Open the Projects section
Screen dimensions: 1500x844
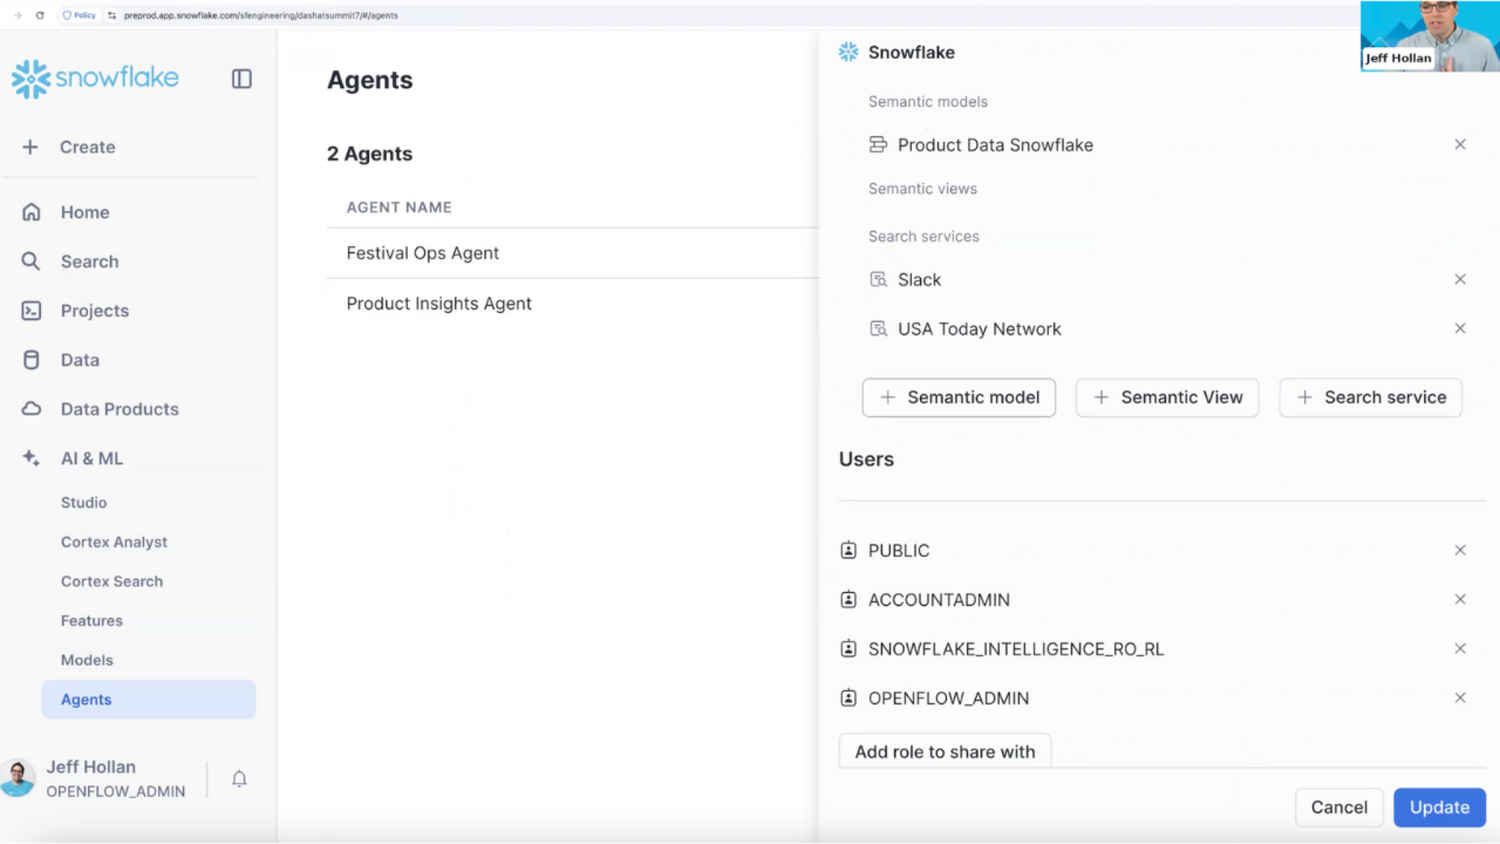tap(94, 311)
